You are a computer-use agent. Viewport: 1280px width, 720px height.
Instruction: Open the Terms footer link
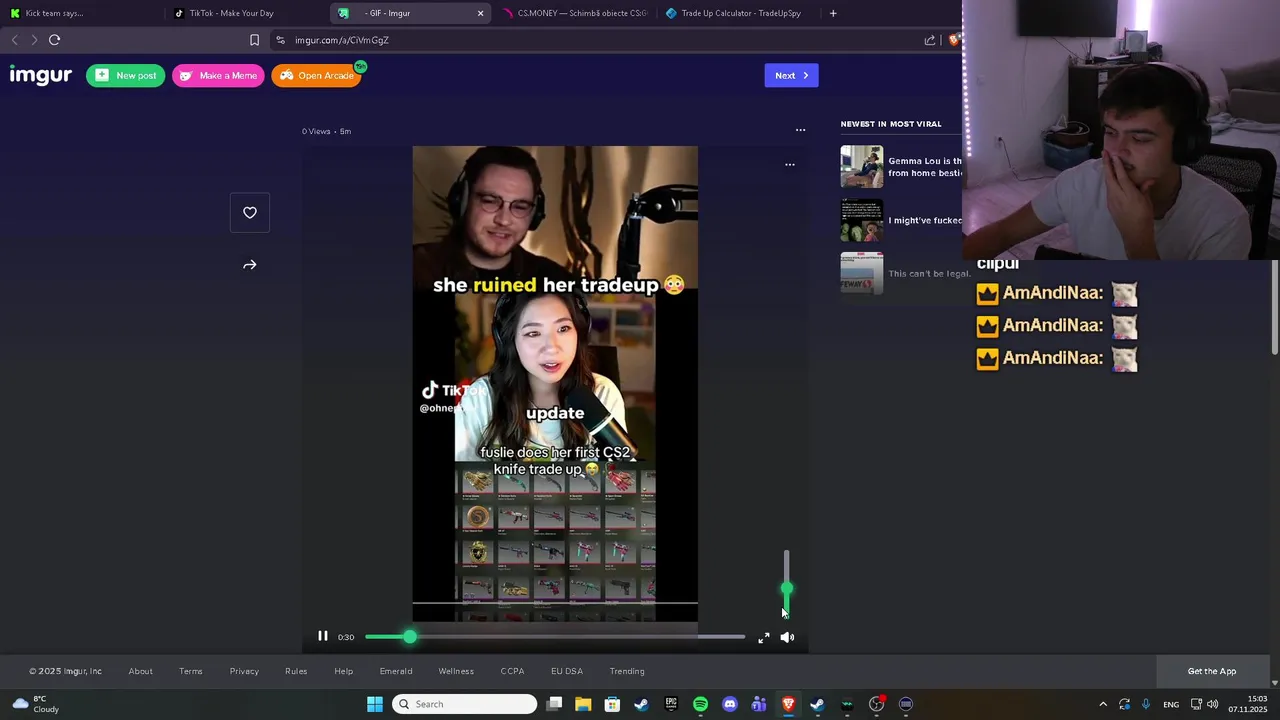190,671
